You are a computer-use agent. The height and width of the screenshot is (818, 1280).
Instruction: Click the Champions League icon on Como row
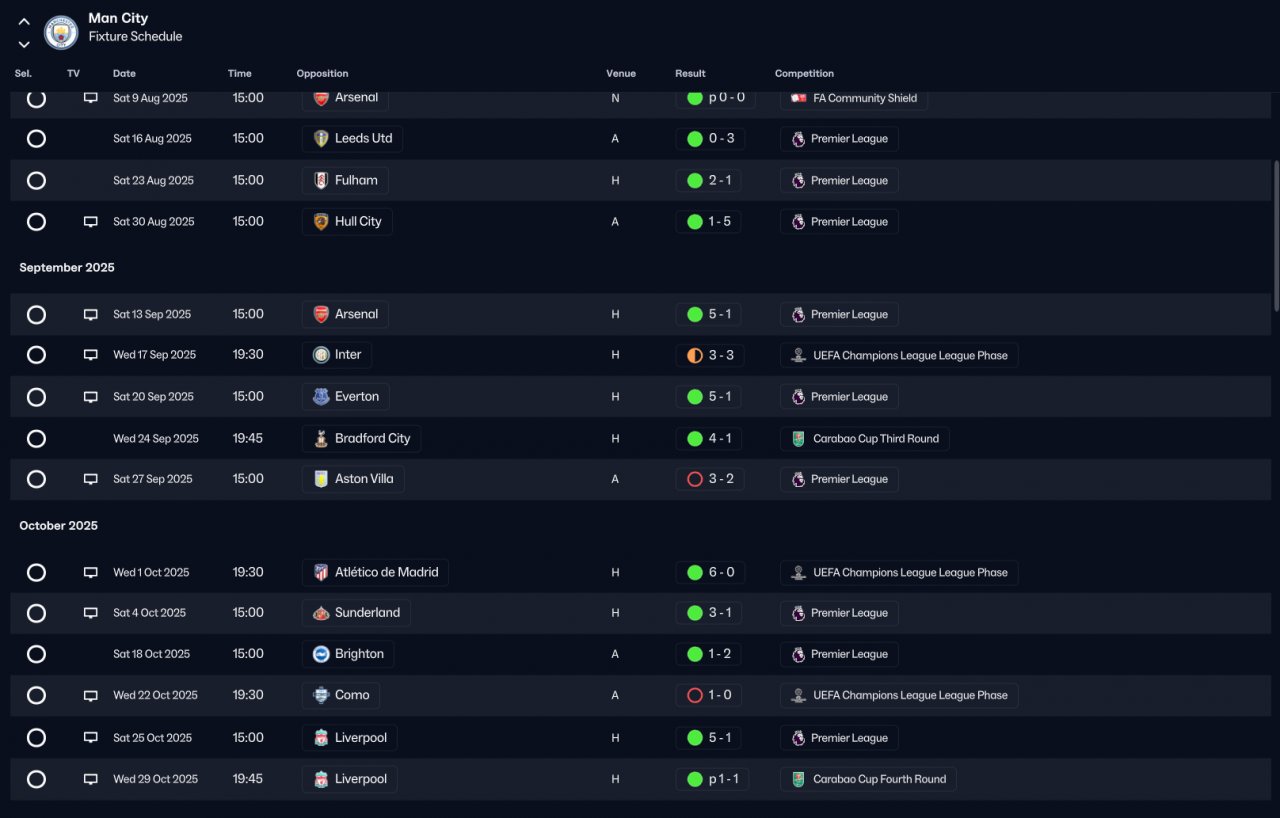click(x=798, y=695)
